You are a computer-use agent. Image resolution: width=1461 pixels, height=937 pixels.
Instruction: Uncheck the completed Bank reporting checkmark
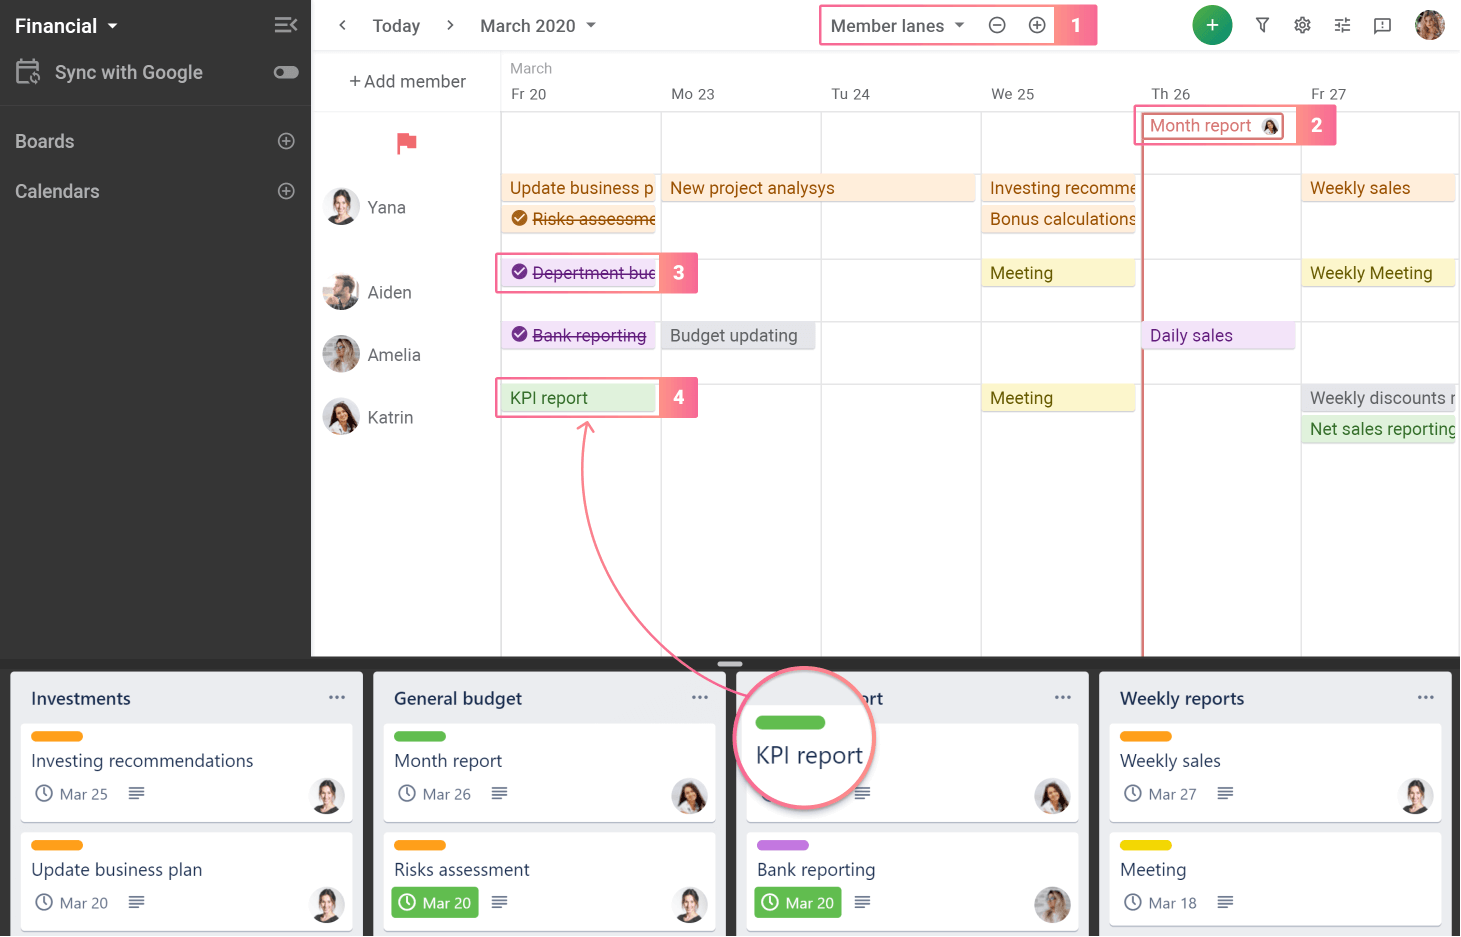[x=519, y=335]
